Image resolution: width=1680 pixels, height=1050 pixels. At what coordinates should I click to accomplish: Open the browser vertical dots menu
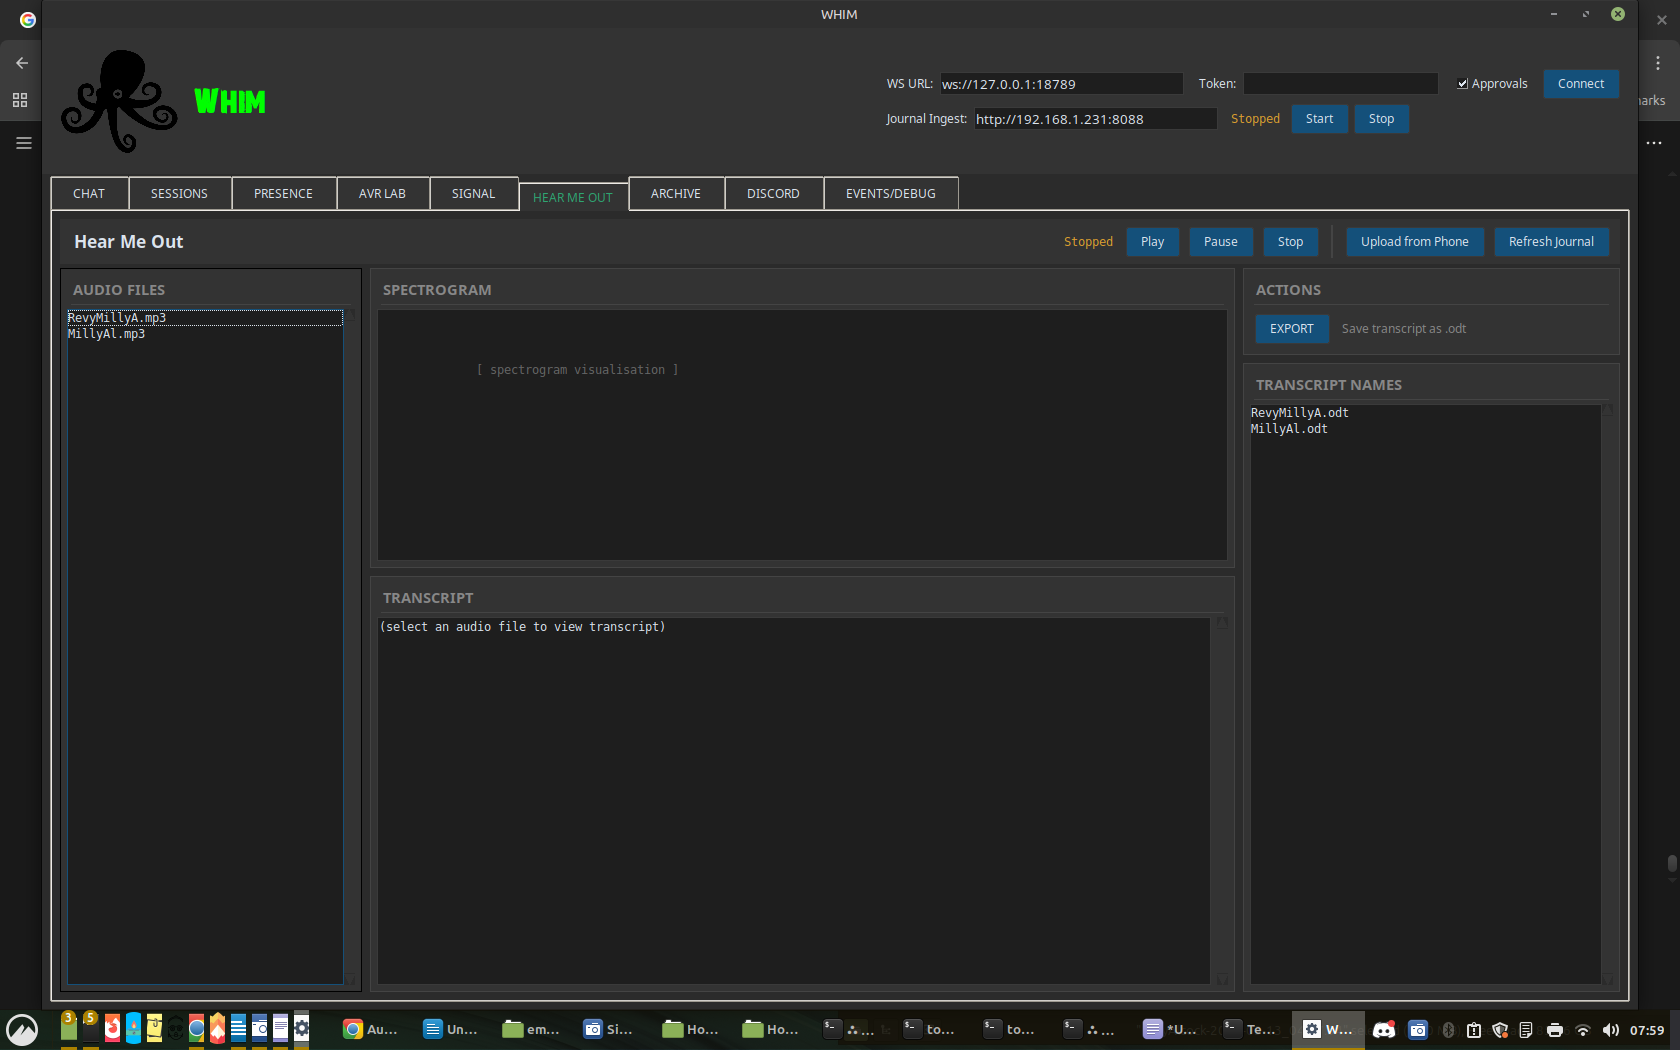coord(1658,63)
